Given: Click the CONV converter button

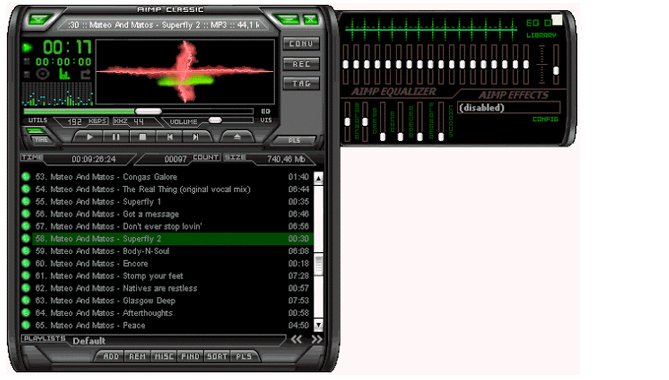Looking at the screenshot, I should pos(301,44).
